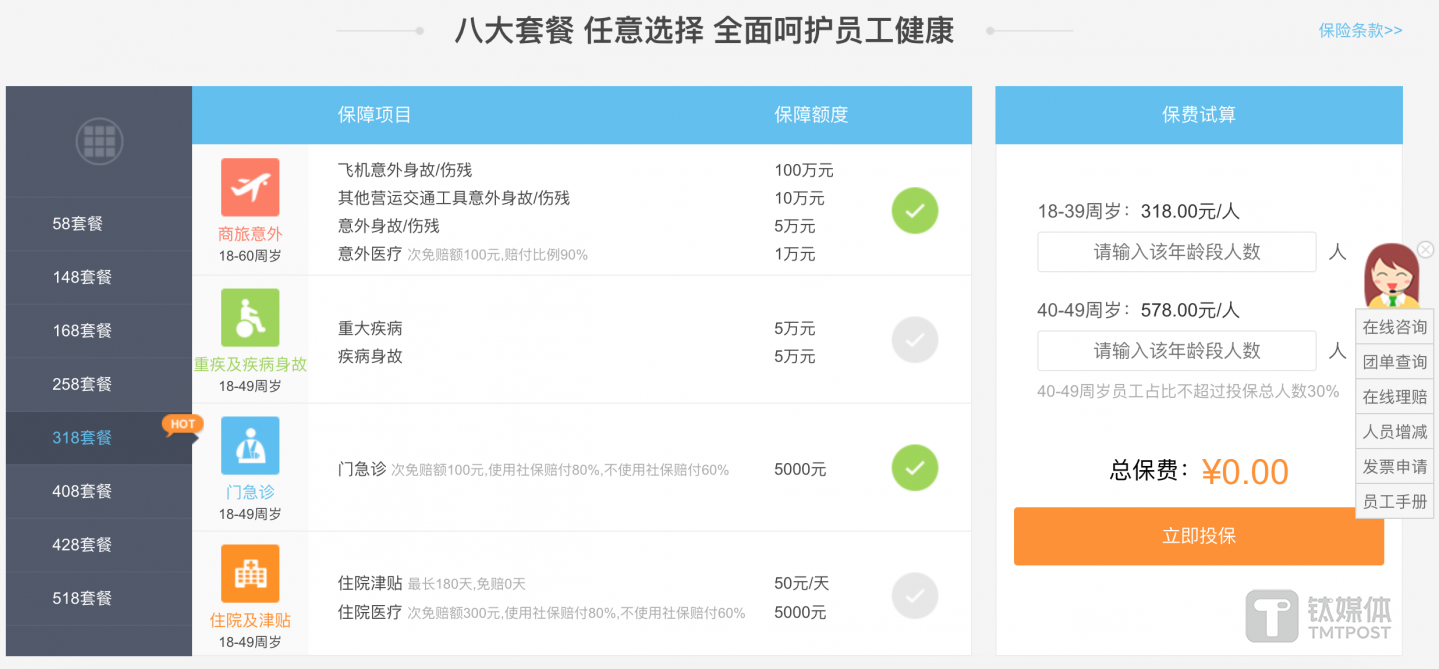Open 团单查询 from the side menu

tap(1394, 361)
